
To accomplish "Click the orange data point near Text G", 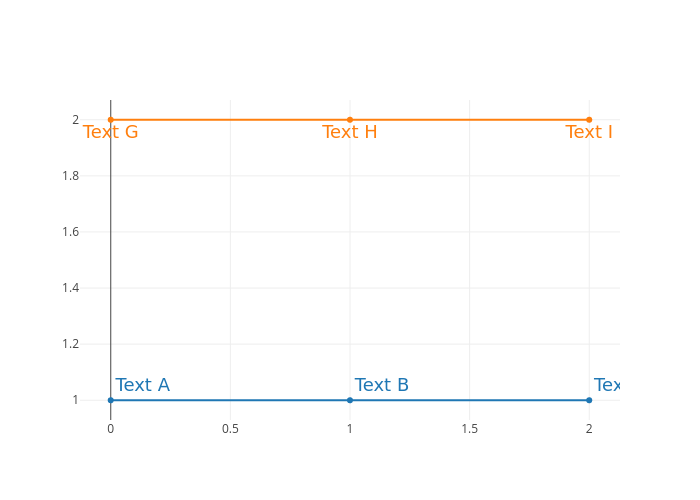I will click(x=111, y=120).
